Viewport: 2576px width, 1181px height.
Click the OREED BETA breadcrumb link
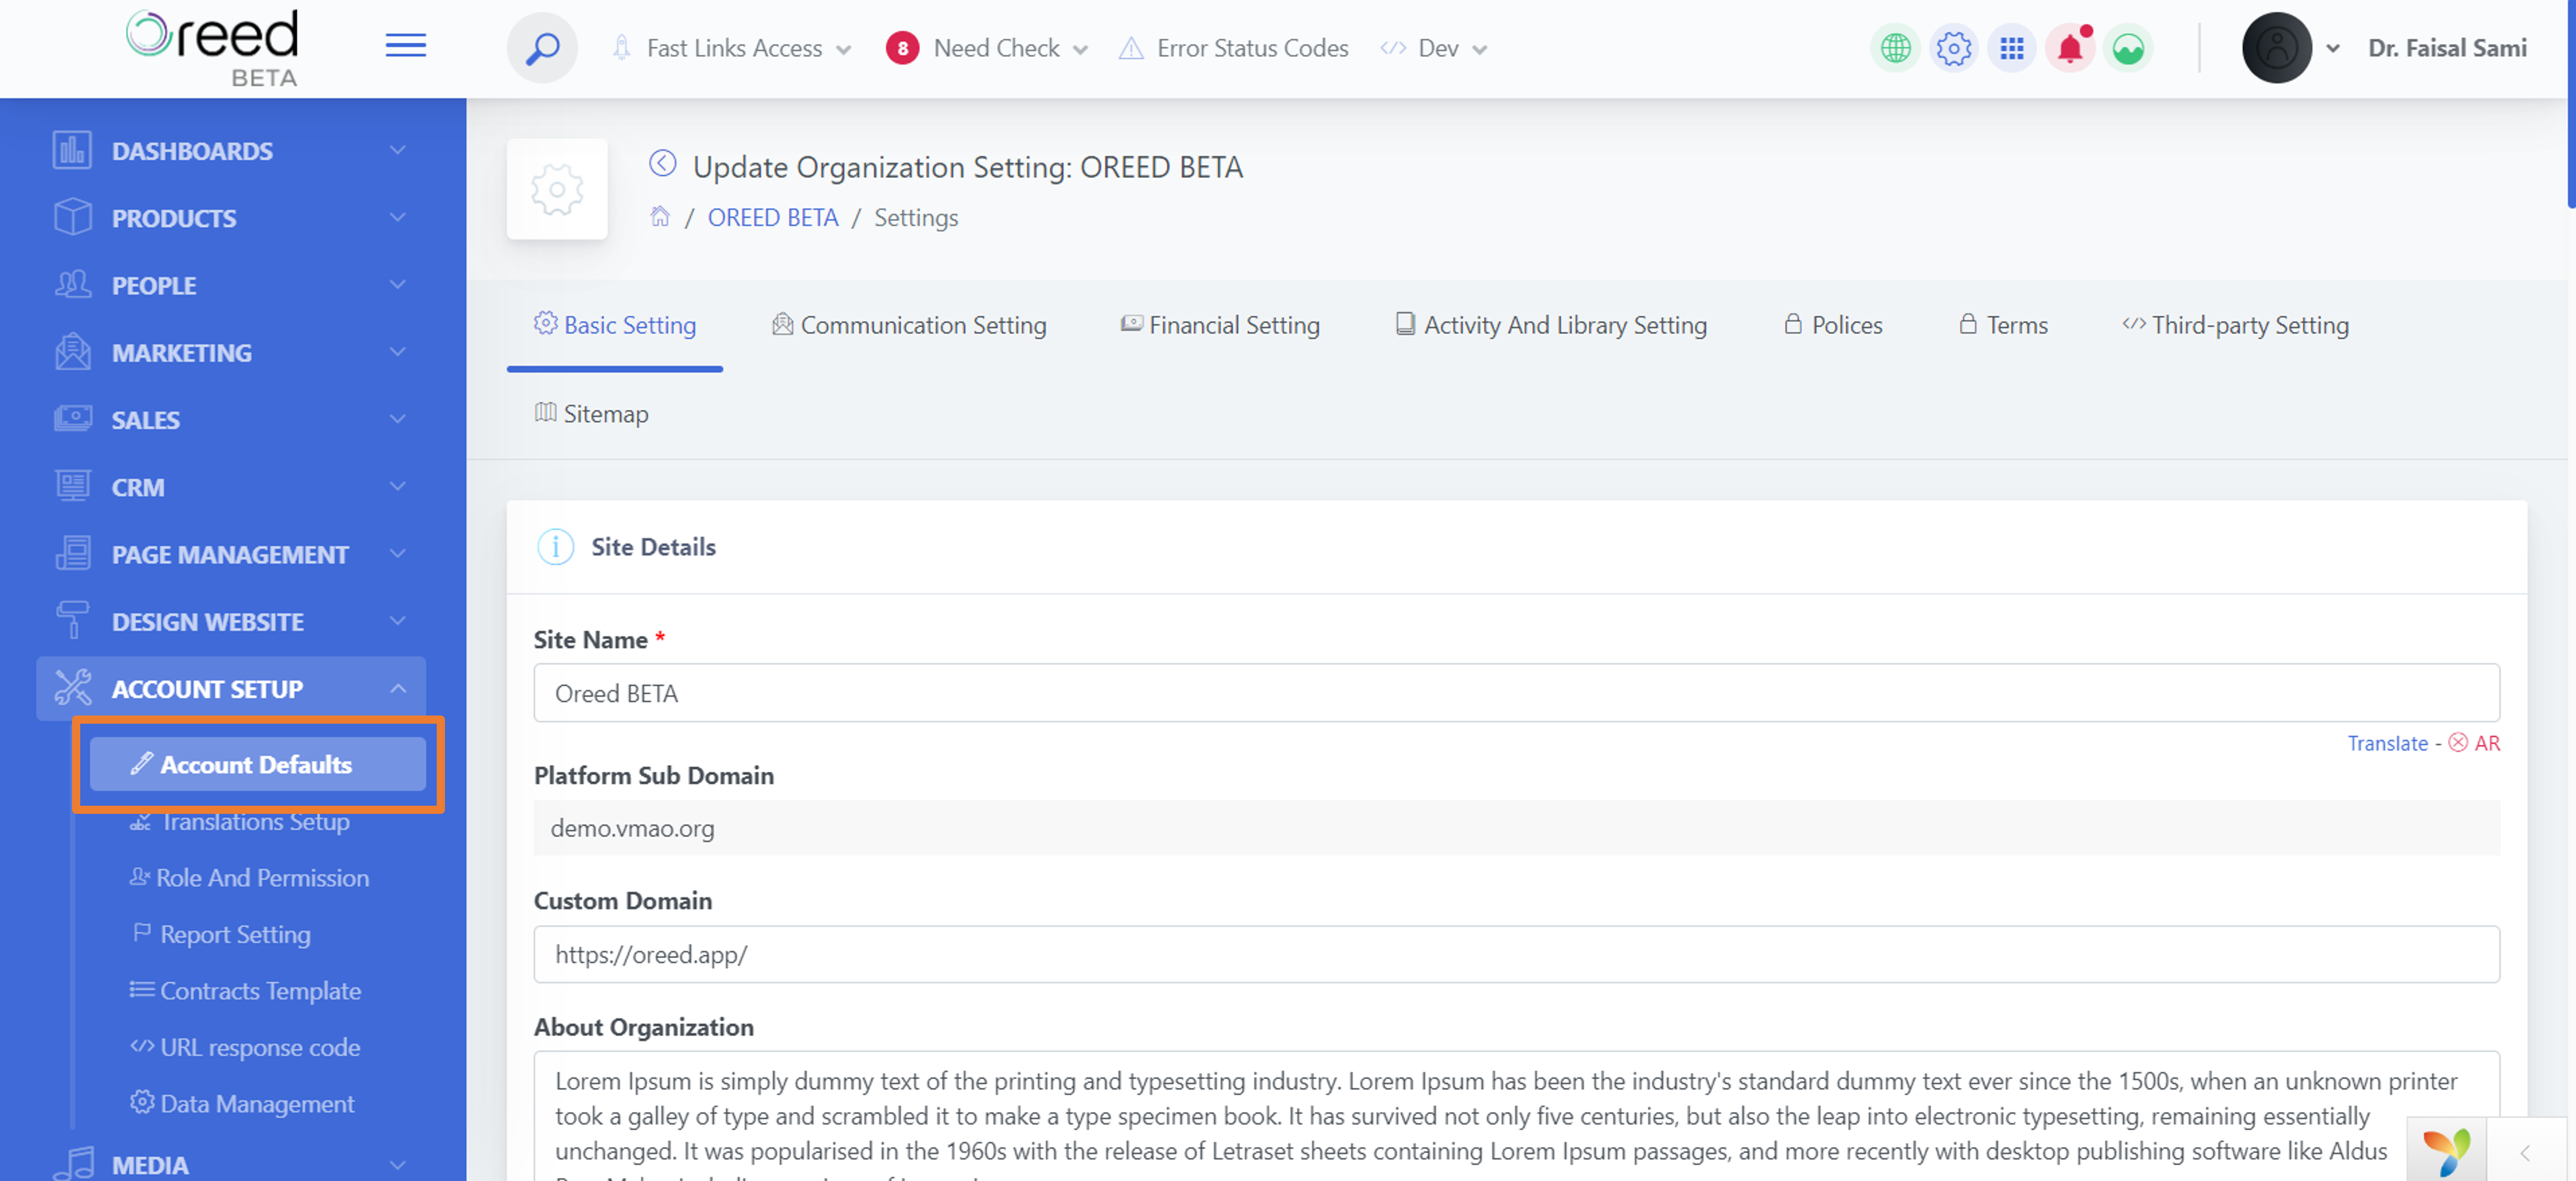(772, 217)
